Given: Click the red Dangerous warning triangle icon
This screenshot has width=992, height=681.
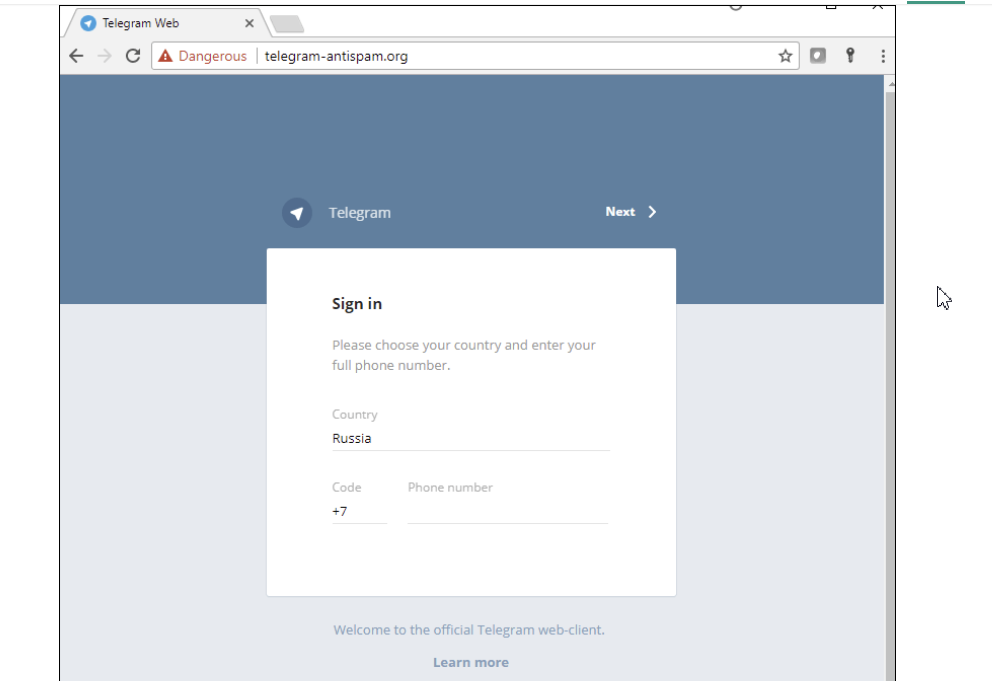Looking at the screenshot, I should 165,56.
